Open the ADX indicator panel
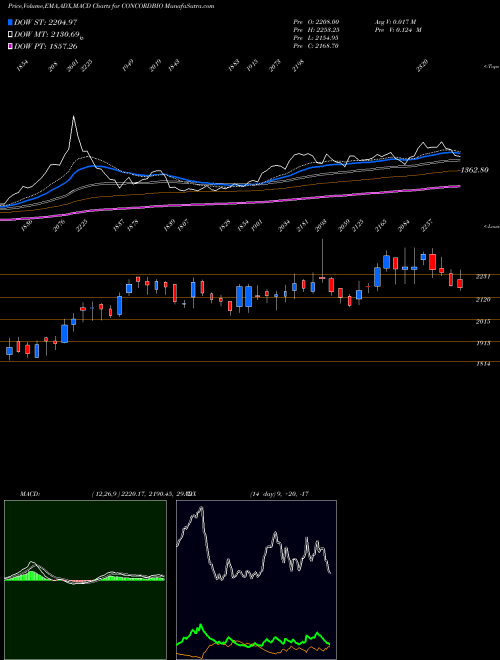This screenshot has height=660, width=500. [256, 580]
